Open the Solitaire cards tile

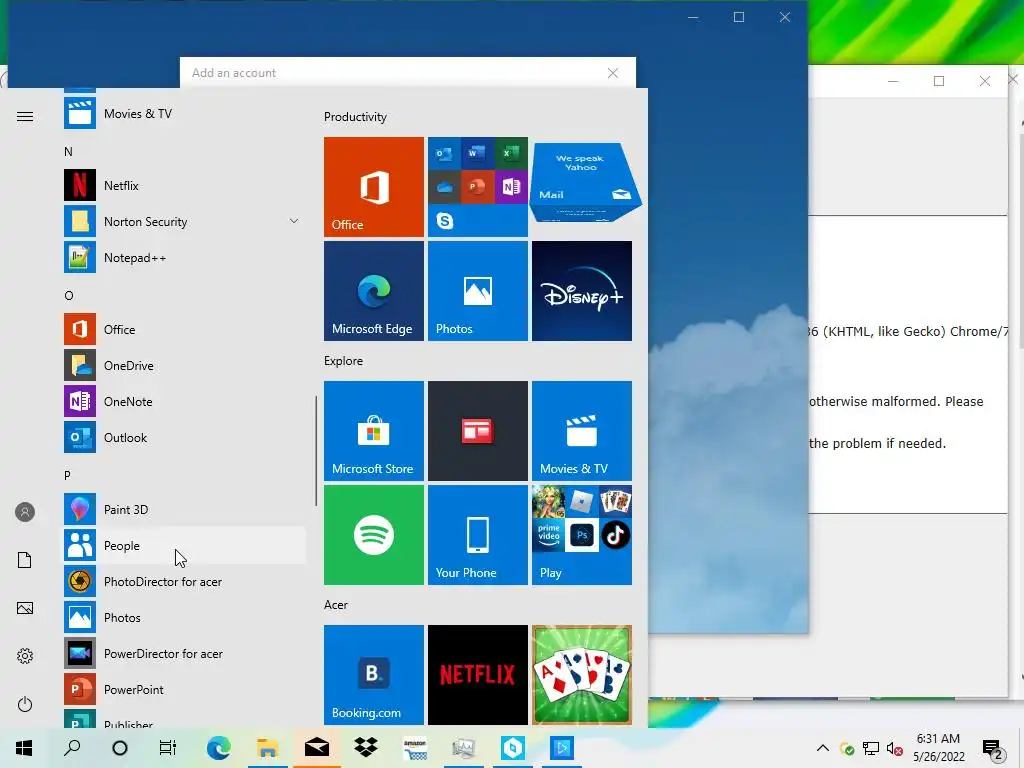pos(582,675)
